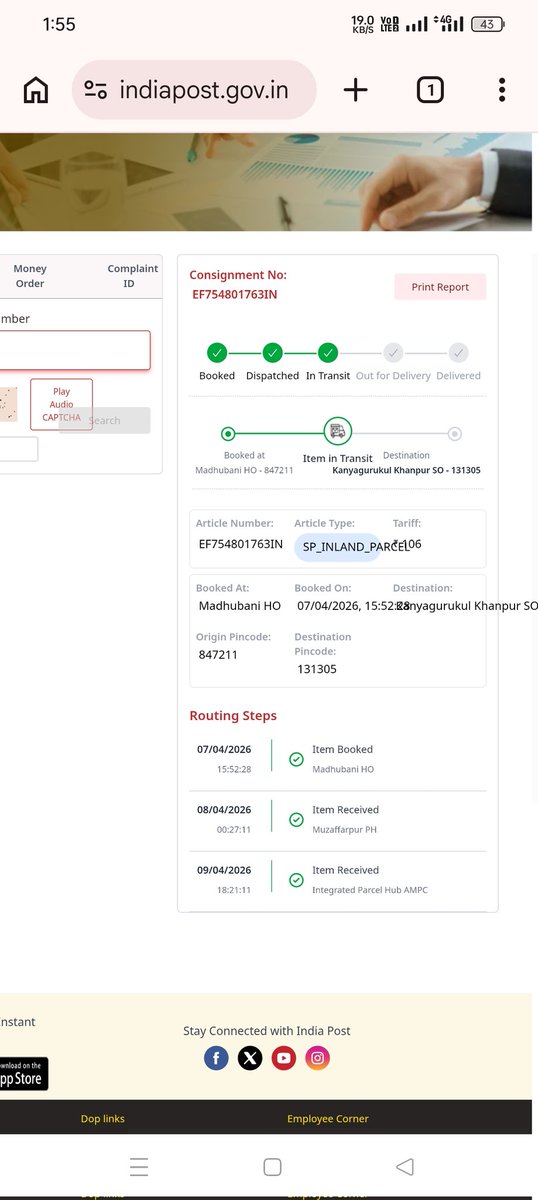Open the browser three-dot menu

[x=502, y=90]
